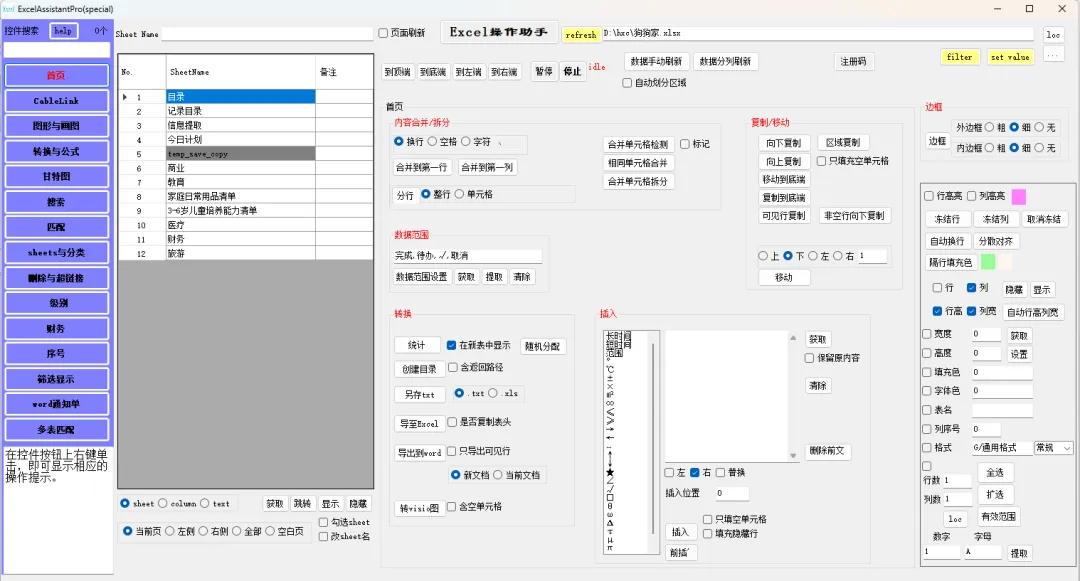Image resolution: width=1080 pixels, height=581 pixels.
Task: Select the 全部 radio option
Action: click(236, 531)
